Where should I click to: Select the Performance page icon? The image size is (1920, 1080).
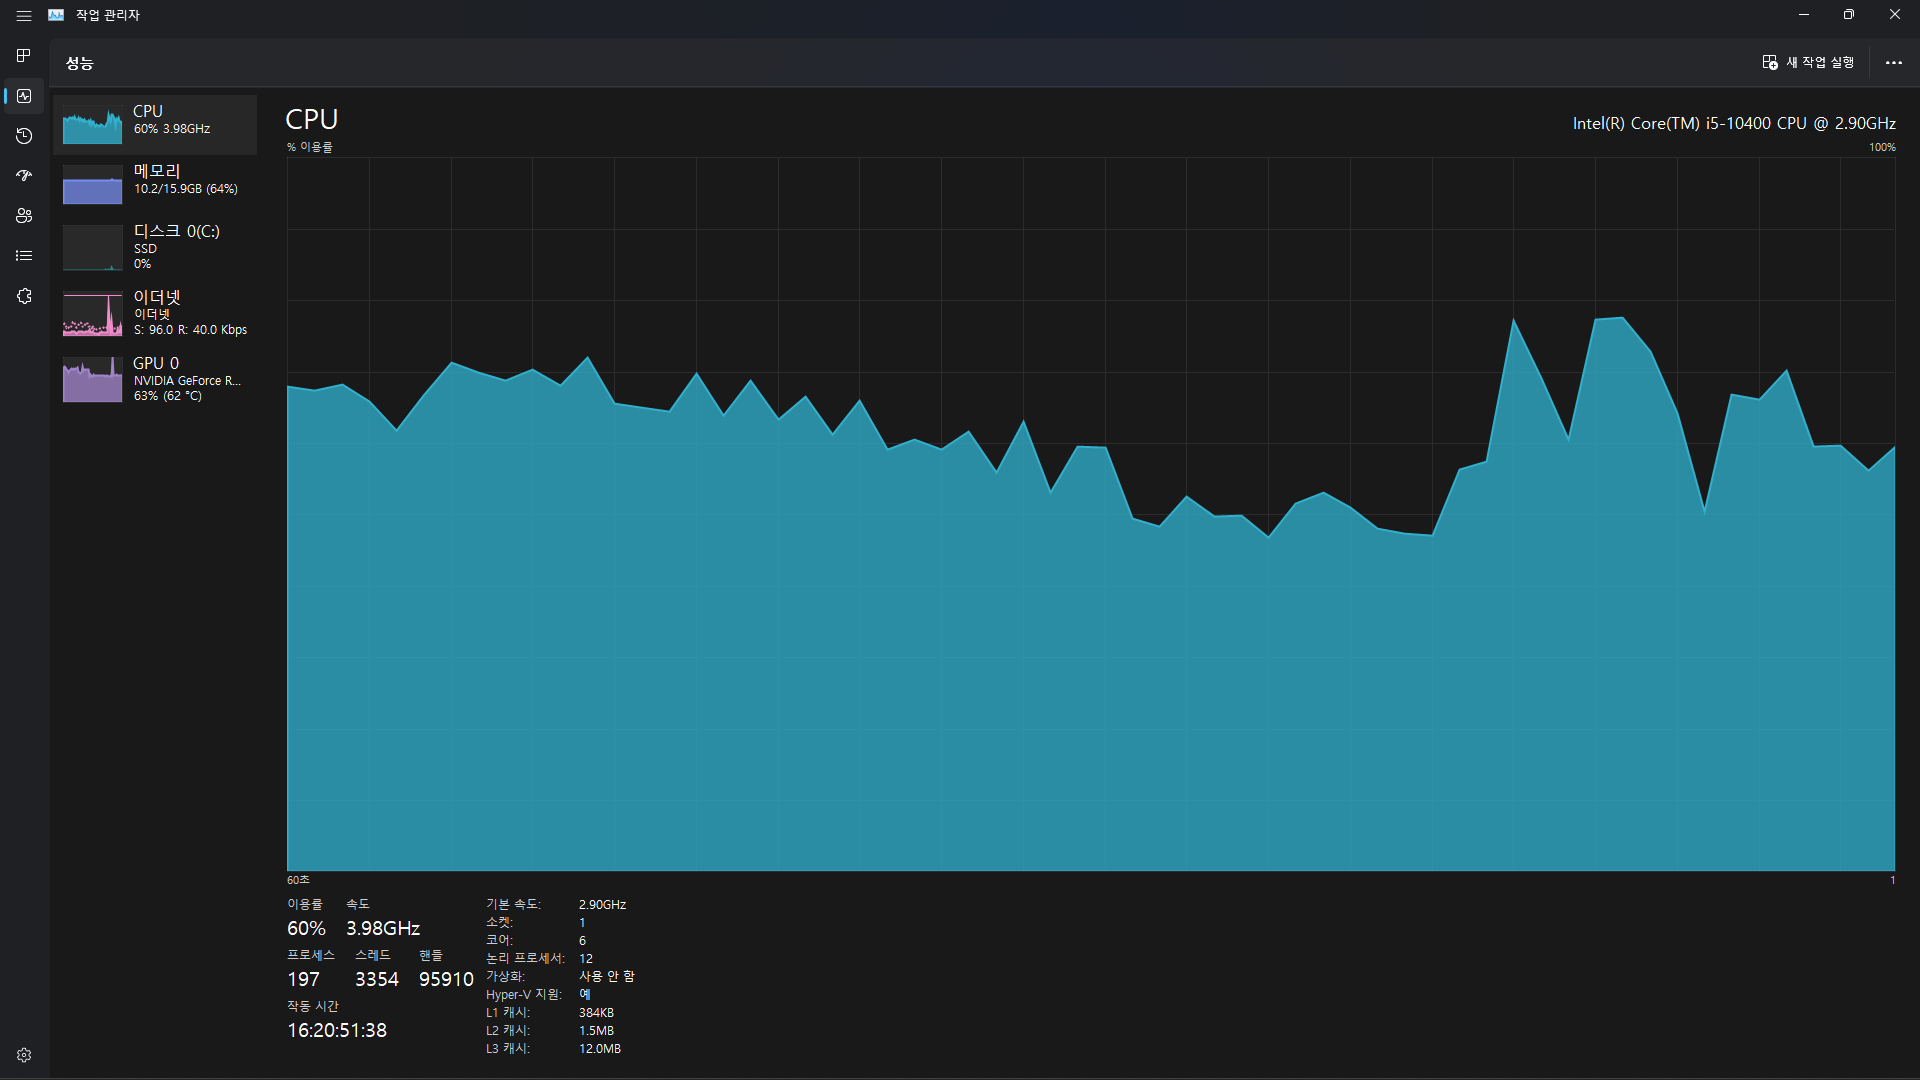[x=24, y=96]
